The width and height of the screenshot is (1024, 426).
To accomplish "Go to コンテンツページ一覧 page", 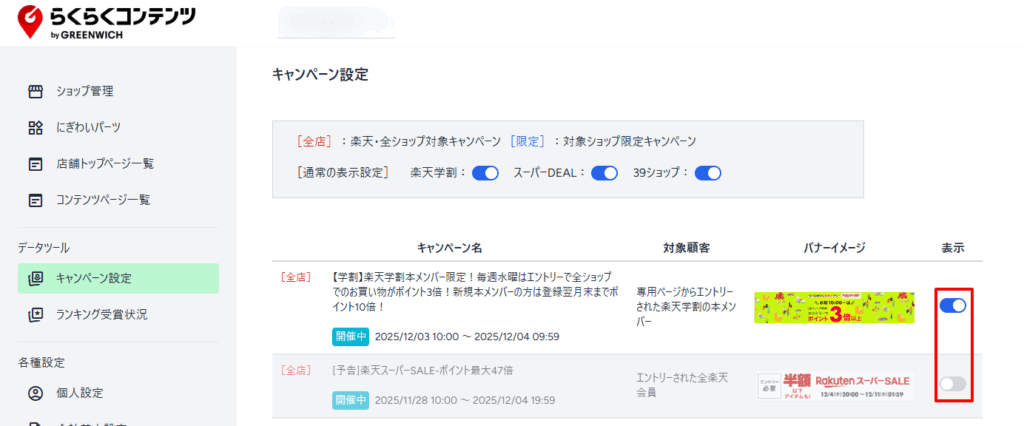I will 103,200.
